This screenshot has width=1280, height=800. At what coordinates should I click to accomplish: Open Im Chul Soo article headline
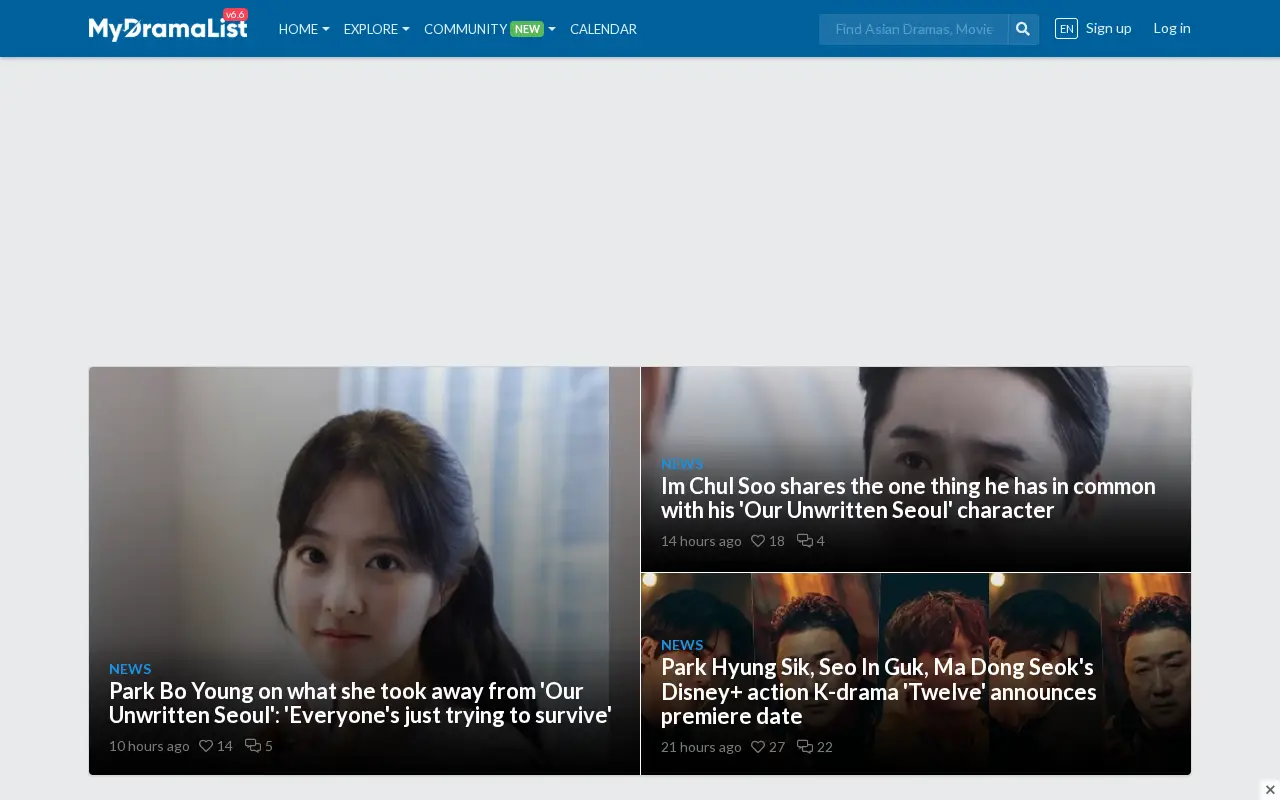coord(908,498)
